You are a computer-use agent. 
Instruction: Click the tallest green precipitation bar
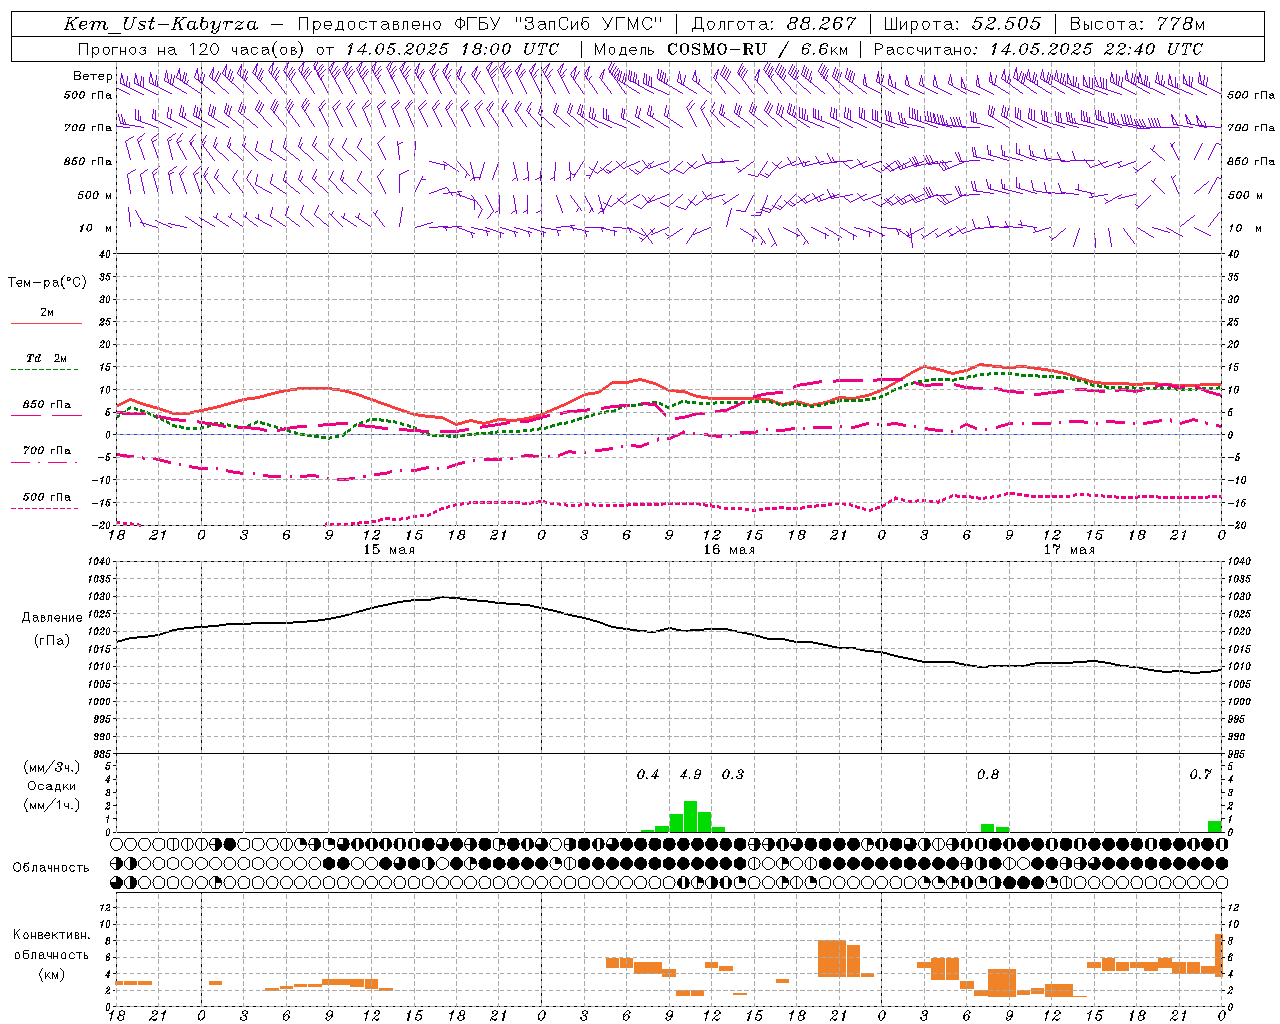tap(690, 816)
